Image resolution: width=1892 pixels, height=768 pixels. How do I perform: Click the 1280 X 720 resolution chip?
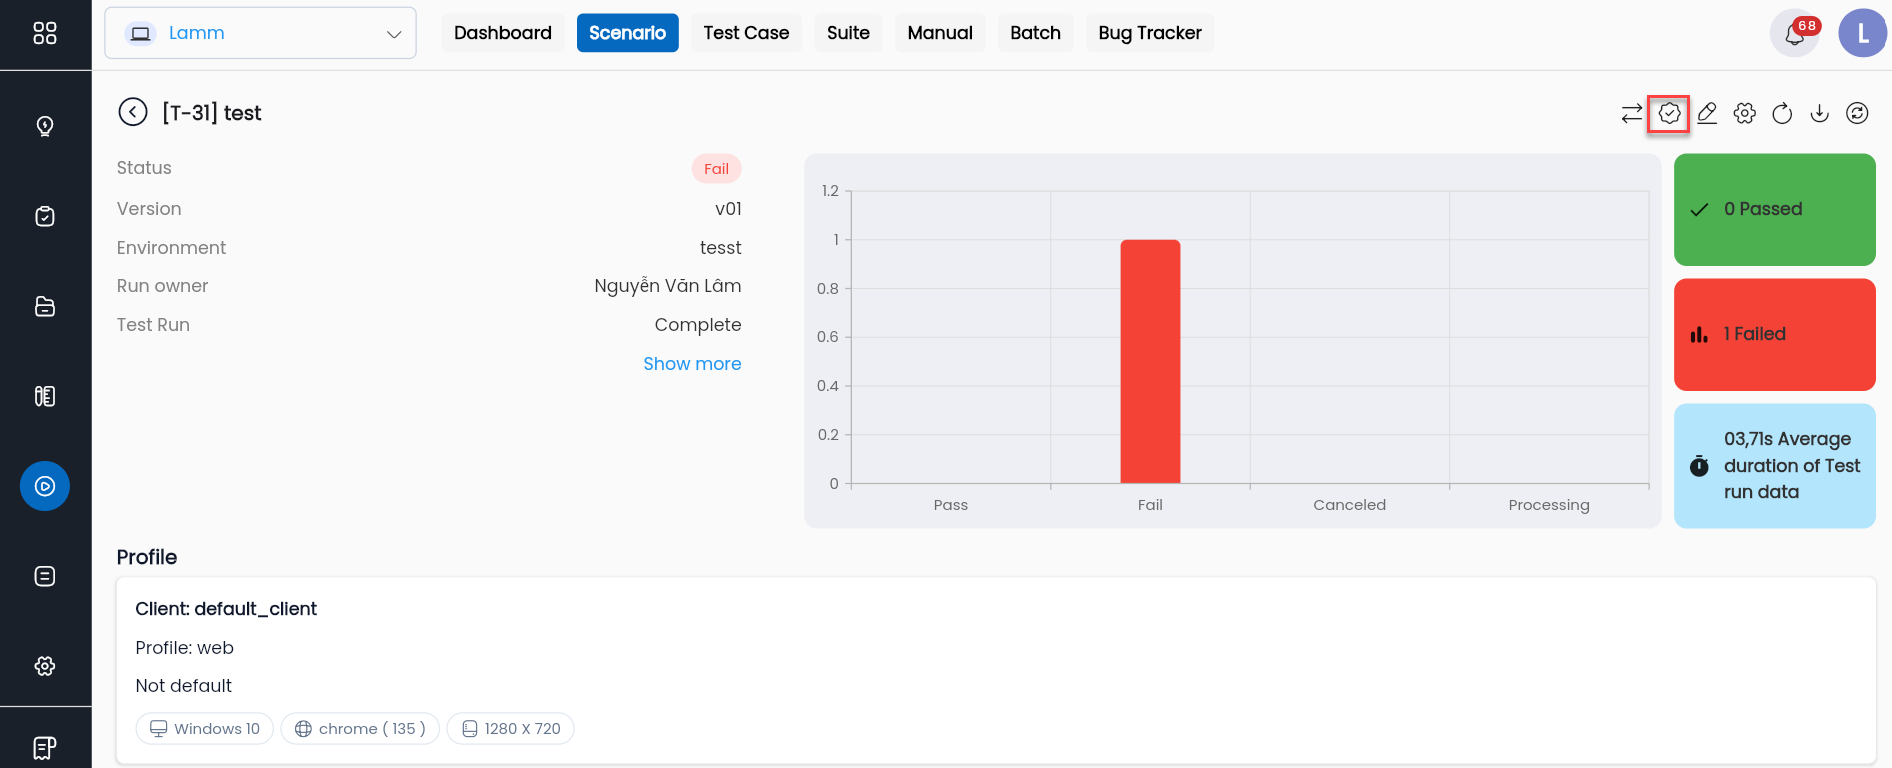(511, 729)
